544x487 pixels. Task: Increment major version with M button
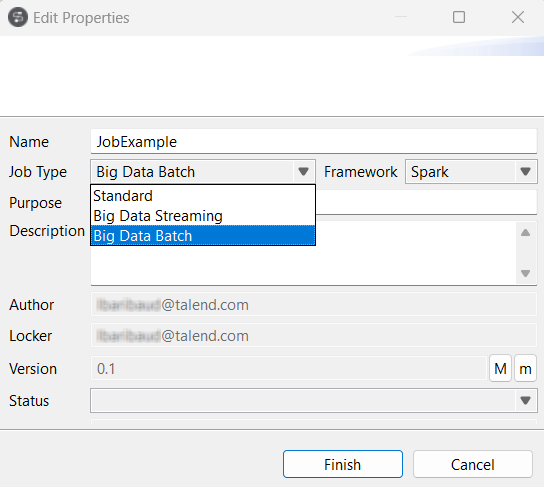pos(500,368)
